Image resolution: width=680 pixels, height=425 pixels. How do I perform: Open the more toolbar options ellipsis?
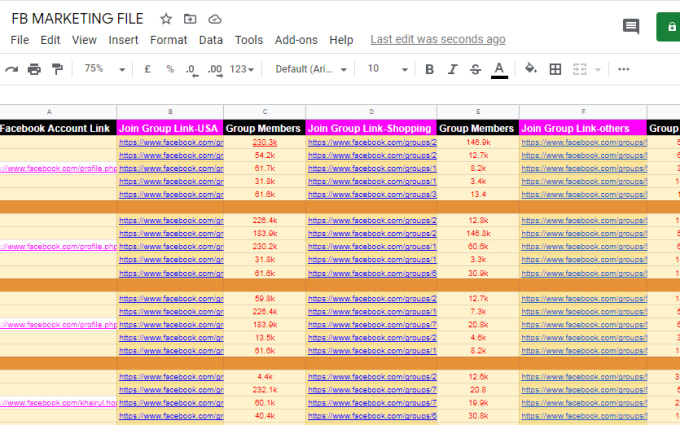pyautogui.click(x=624, y=69)
